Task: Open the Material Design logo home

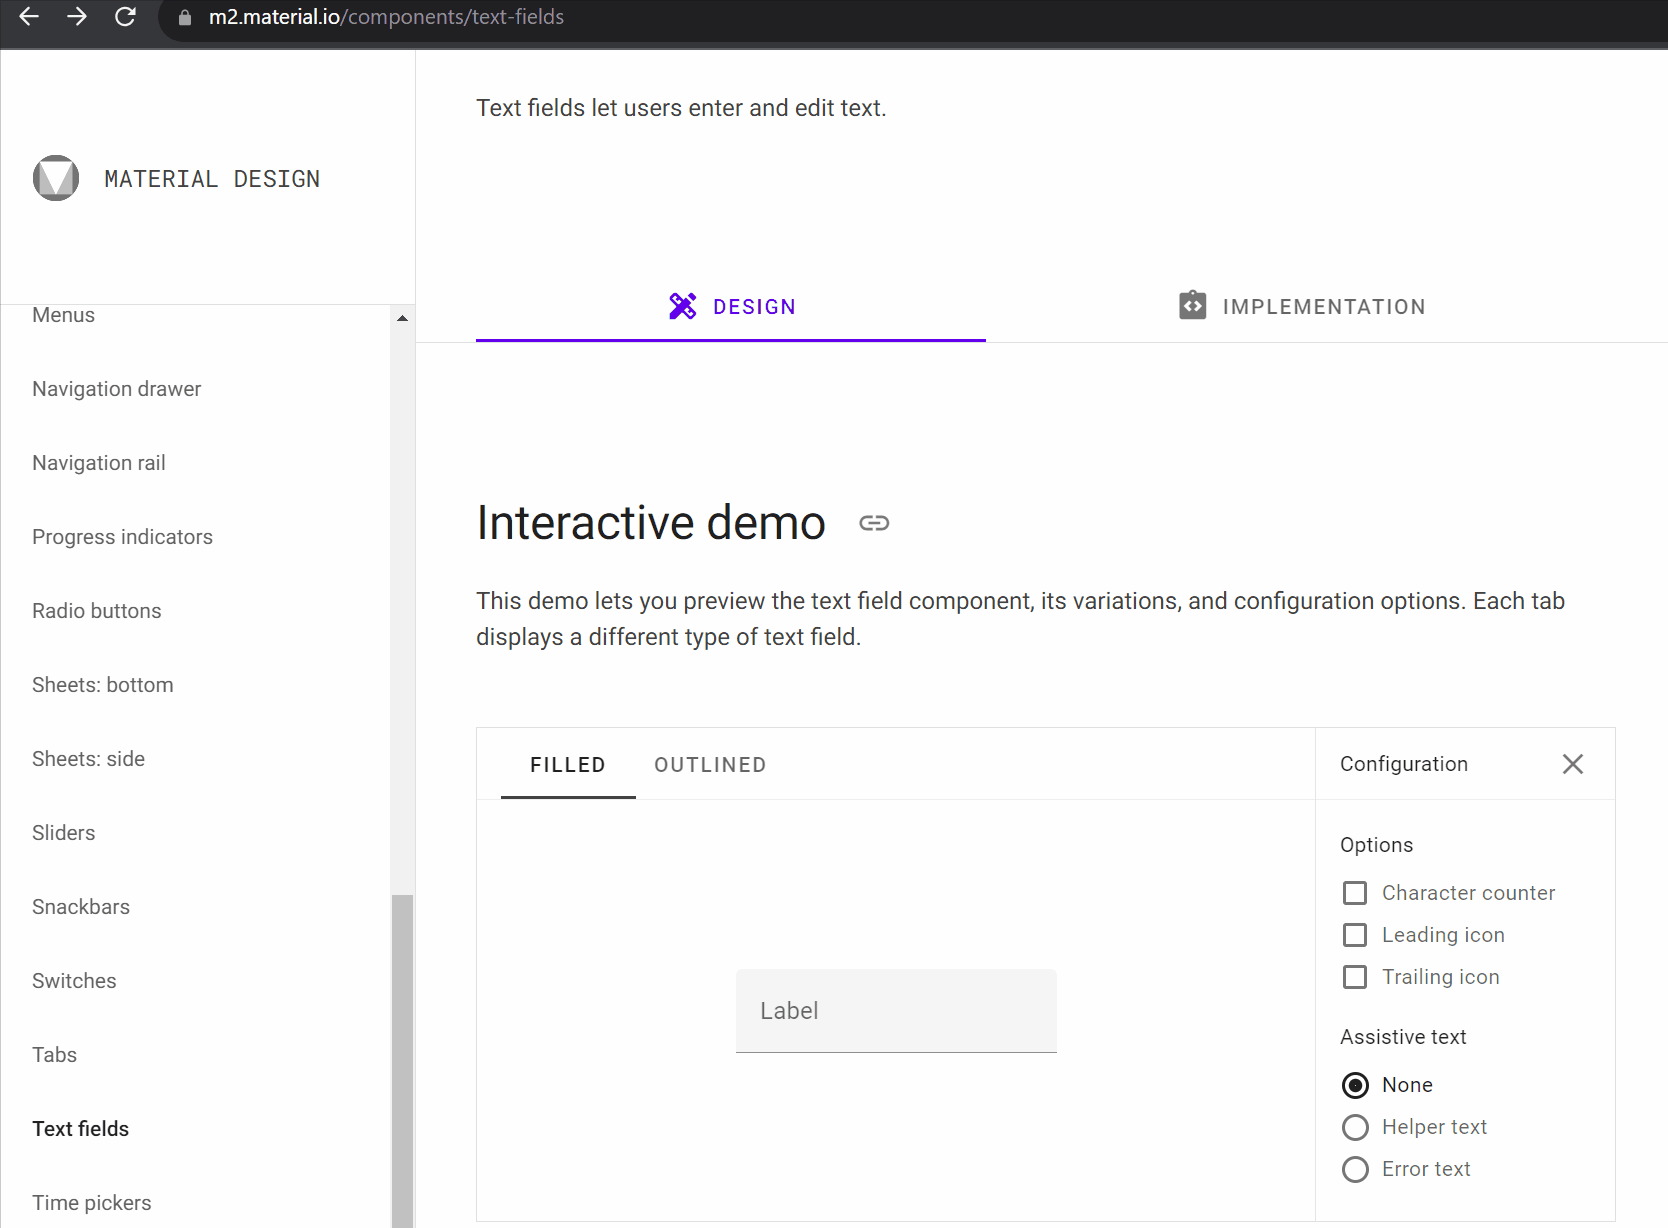Action: coord(56,178)
